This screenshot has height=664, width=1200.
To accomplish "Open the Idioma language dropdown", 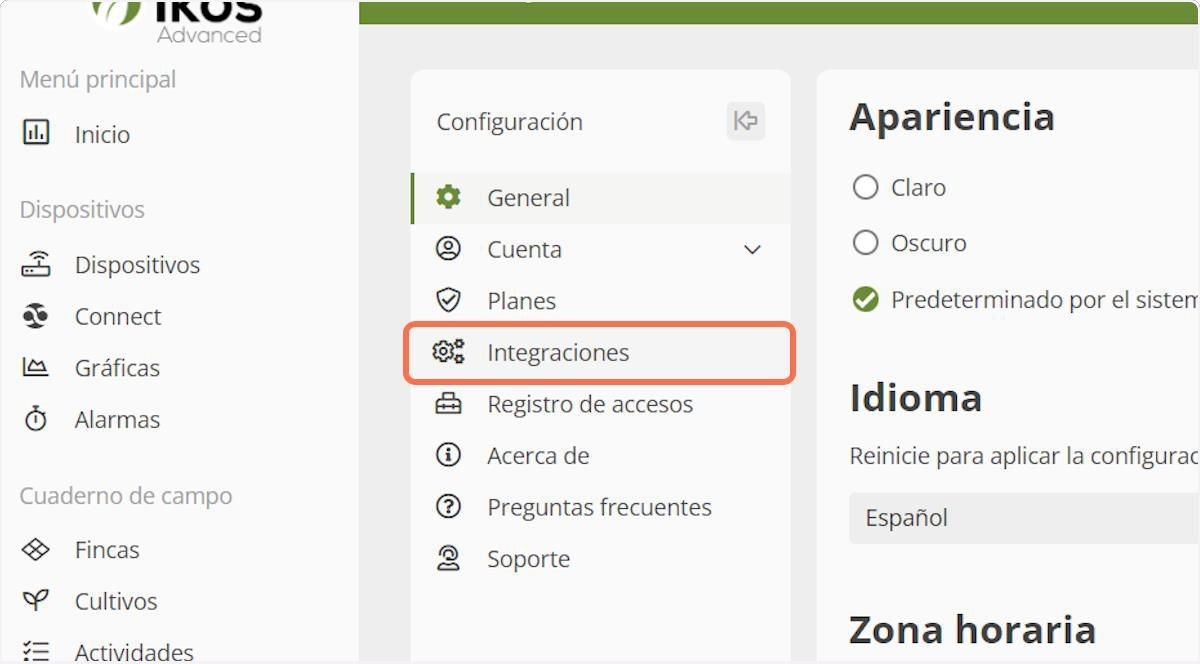I will (1020, 518).
